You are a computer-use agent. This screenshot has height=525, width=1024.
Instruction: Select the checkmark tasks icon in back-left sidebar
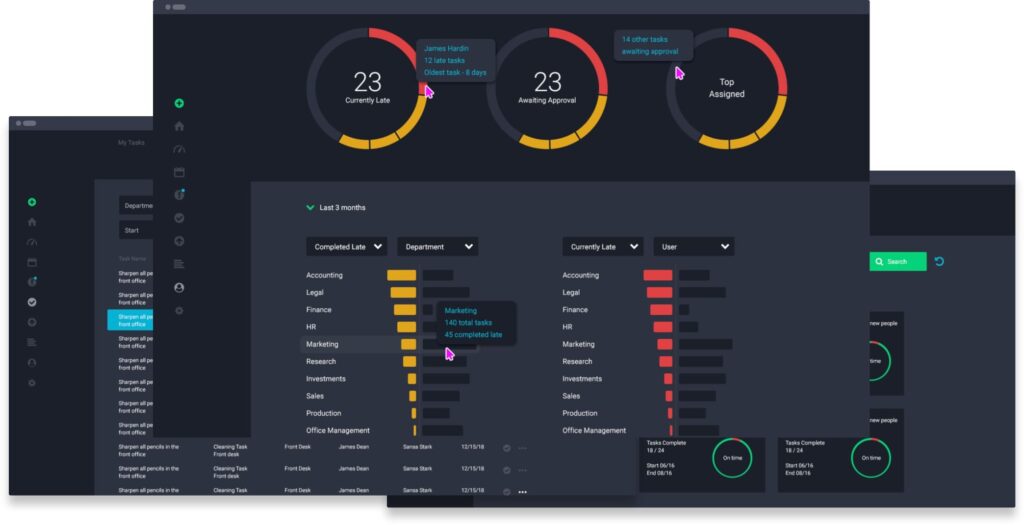click(32, 302)
